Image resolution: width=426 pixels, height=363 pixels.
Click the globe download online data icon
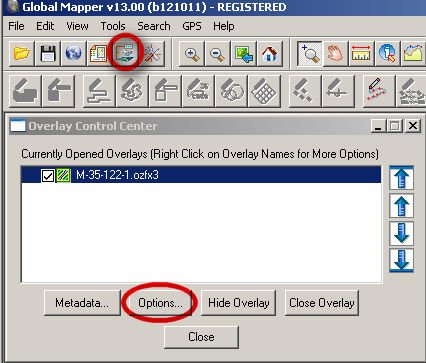[73, 53]
